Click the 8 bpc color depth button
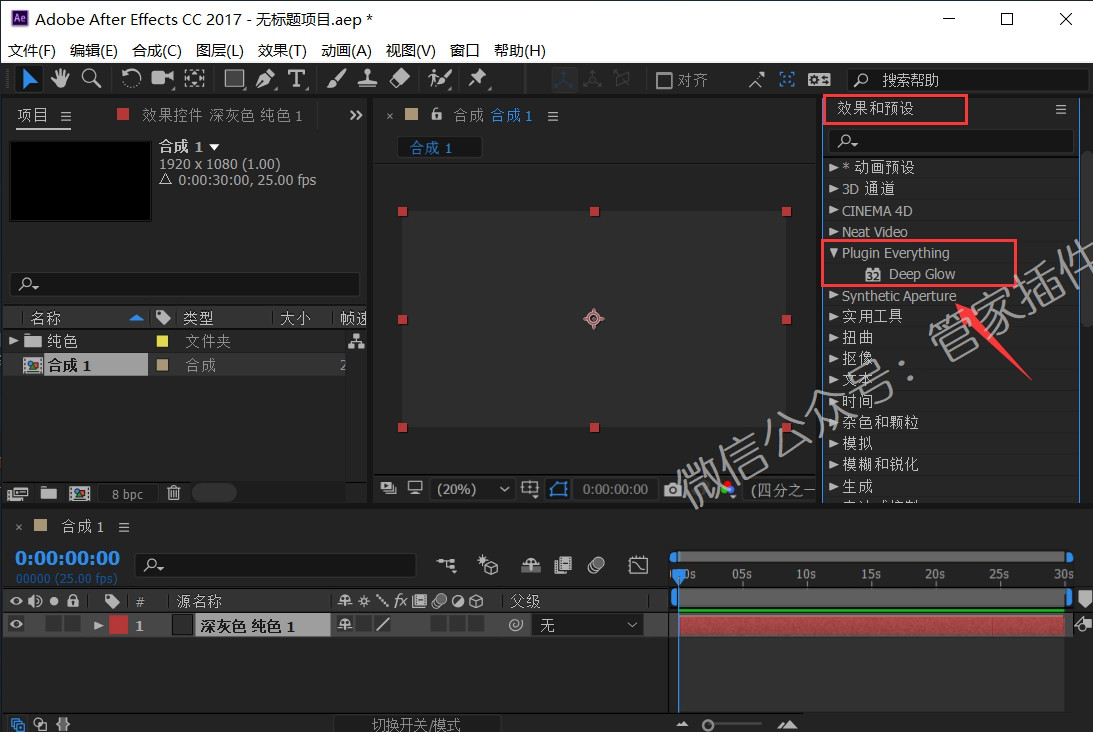Image resolution: width=1093 pixels, height=732 pixels. click(127, 494)
